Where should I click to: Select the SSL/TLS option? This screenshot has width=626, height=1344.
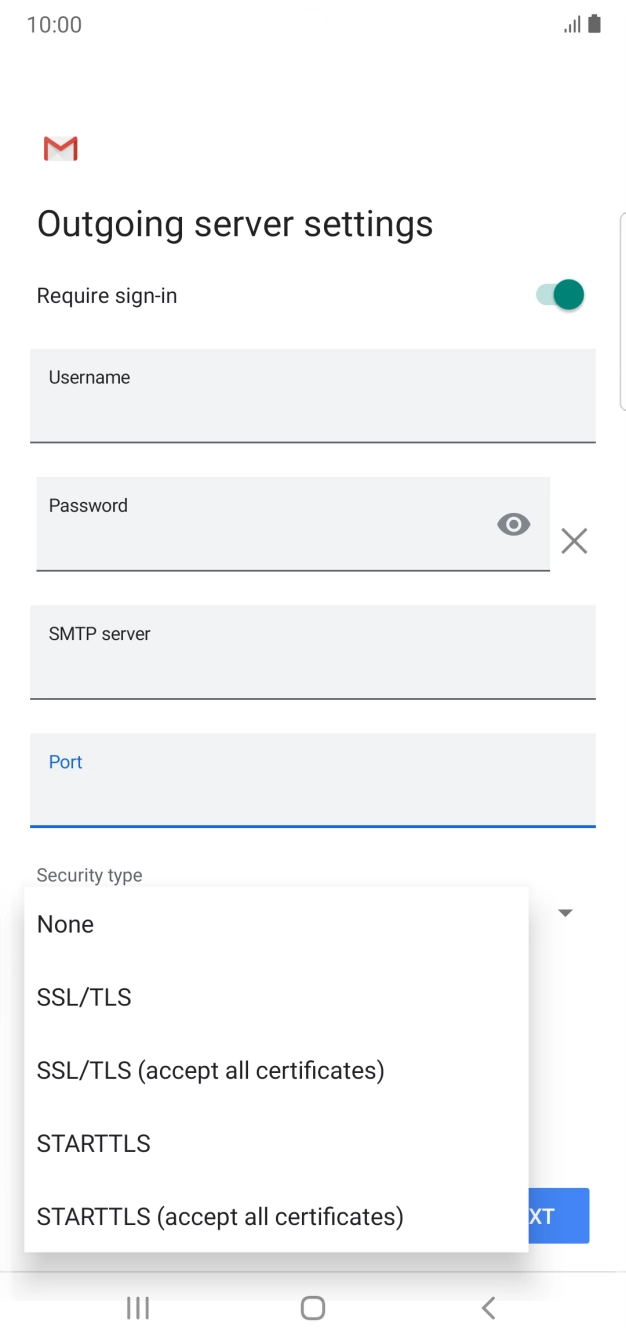(x=84, y=997)
